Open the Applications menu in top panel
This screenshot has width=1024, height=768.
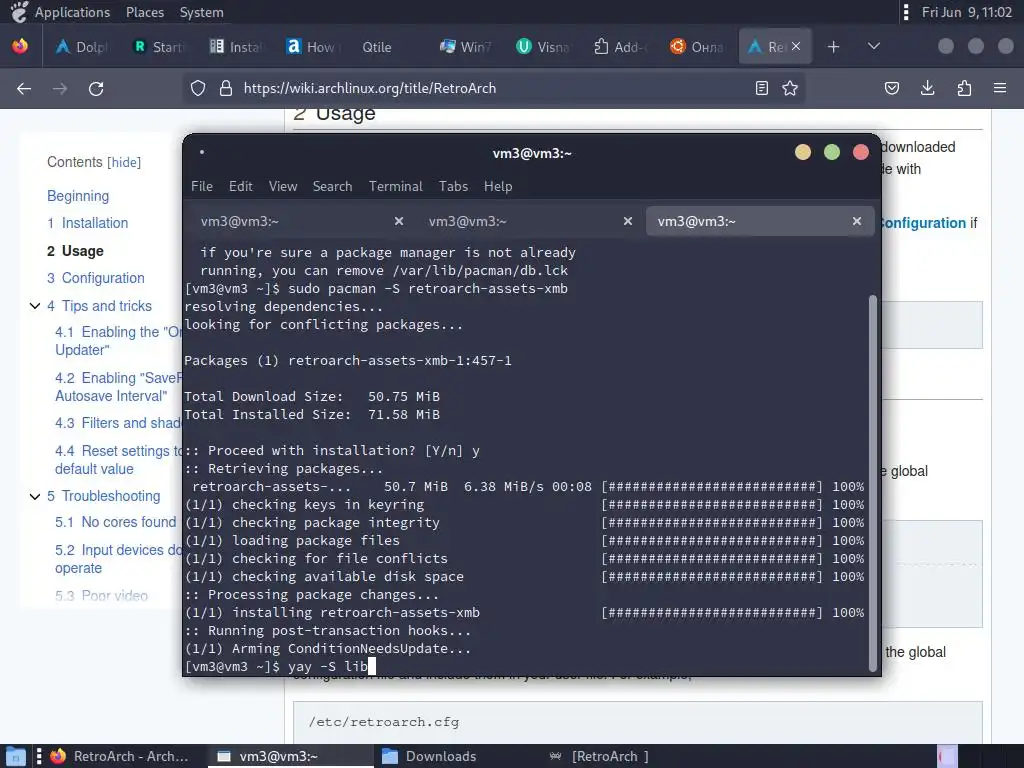tap(72, 12)
